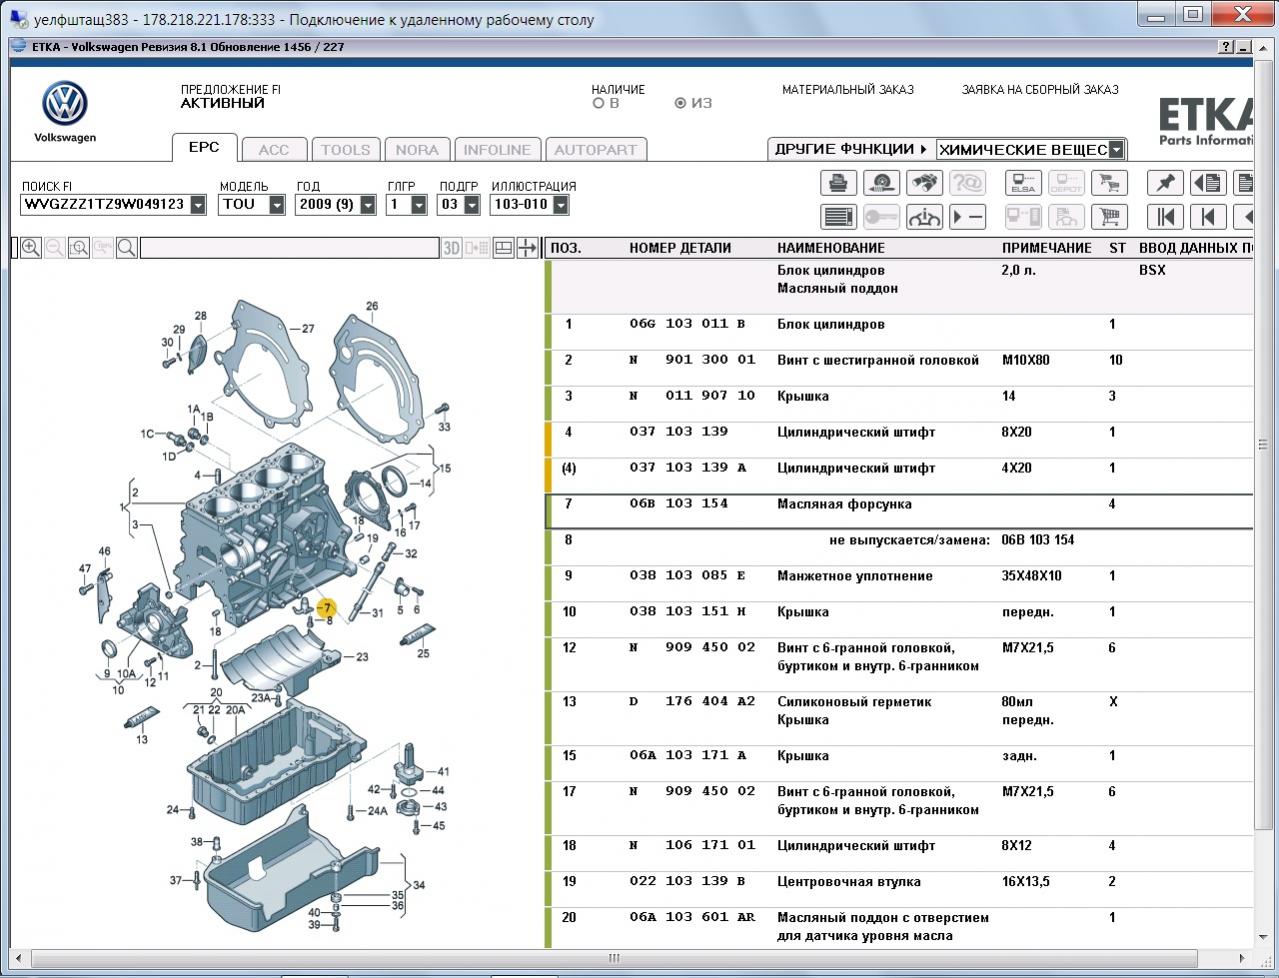The width and height of the screenshot is (1279, 978).
Task: Open the ГЛГР main group dropdown
Action: click(x=418, y=205)
